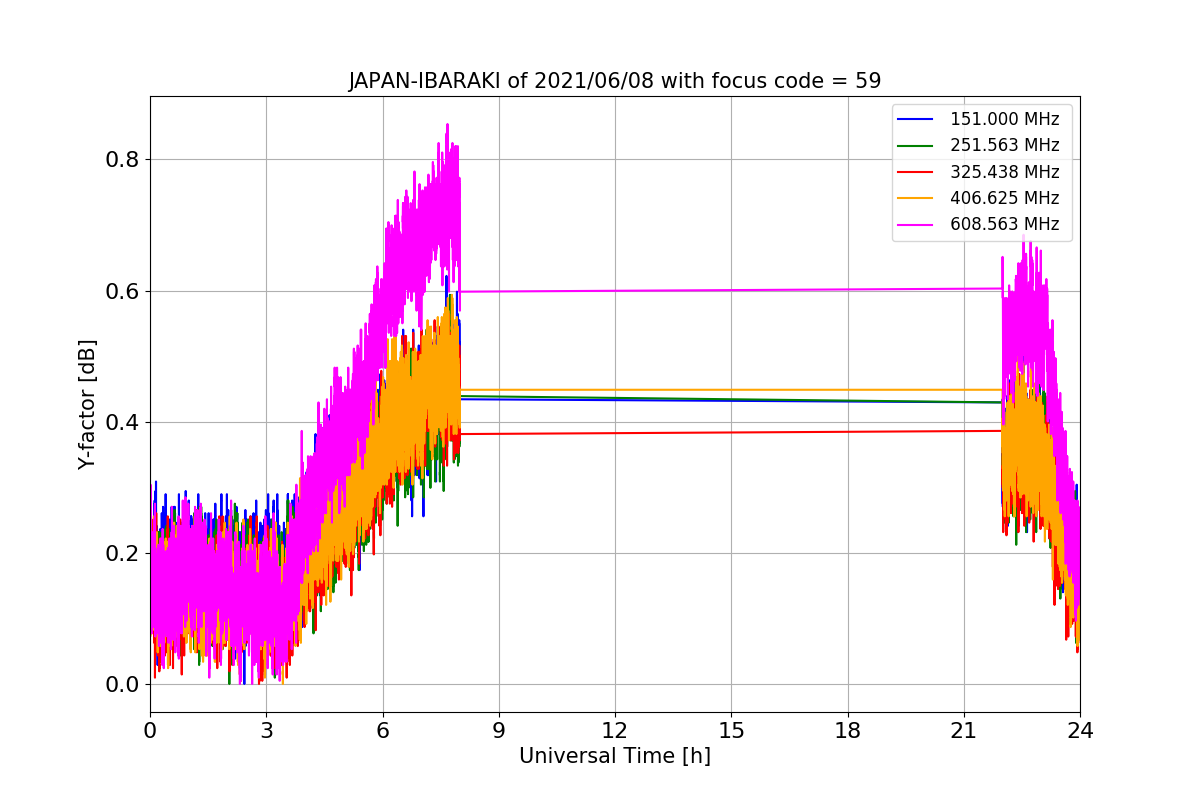Image resolution: width=1200 pixels, height=800 pixels.
Task: Click the 15 x-axis tick label
Action: 731,731
